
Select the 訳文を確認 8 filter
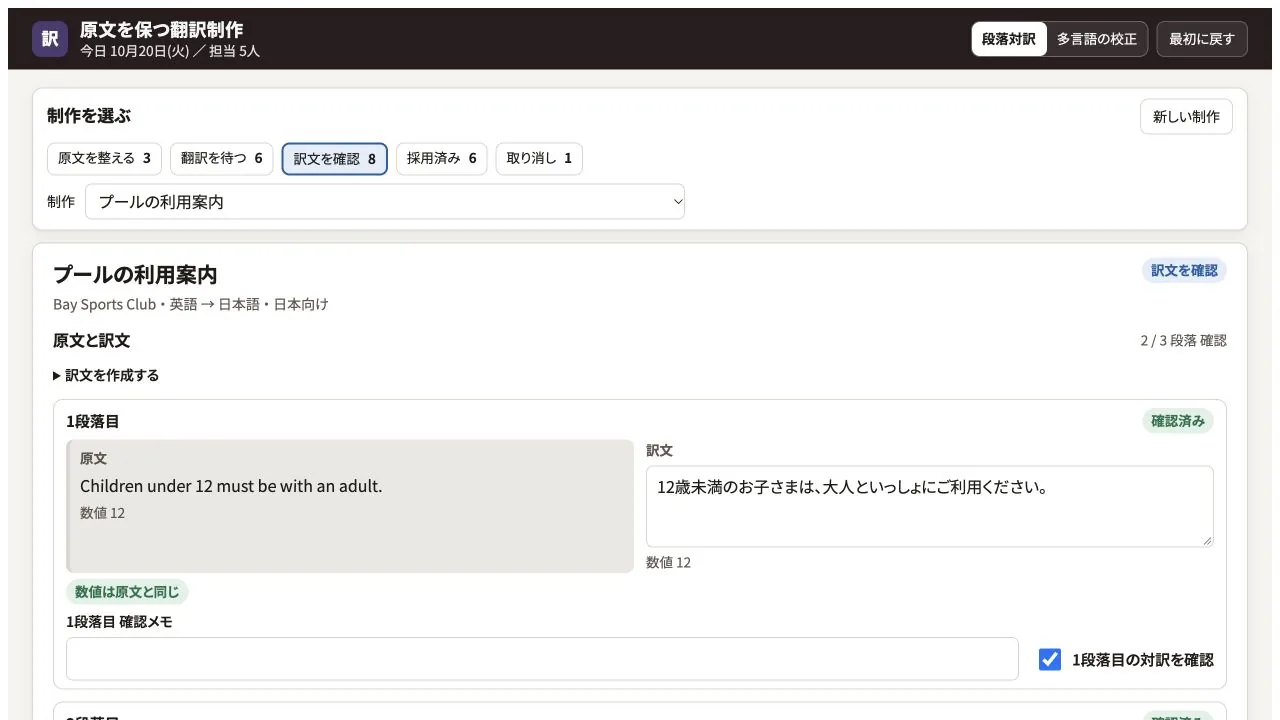(x=335, y=159)
